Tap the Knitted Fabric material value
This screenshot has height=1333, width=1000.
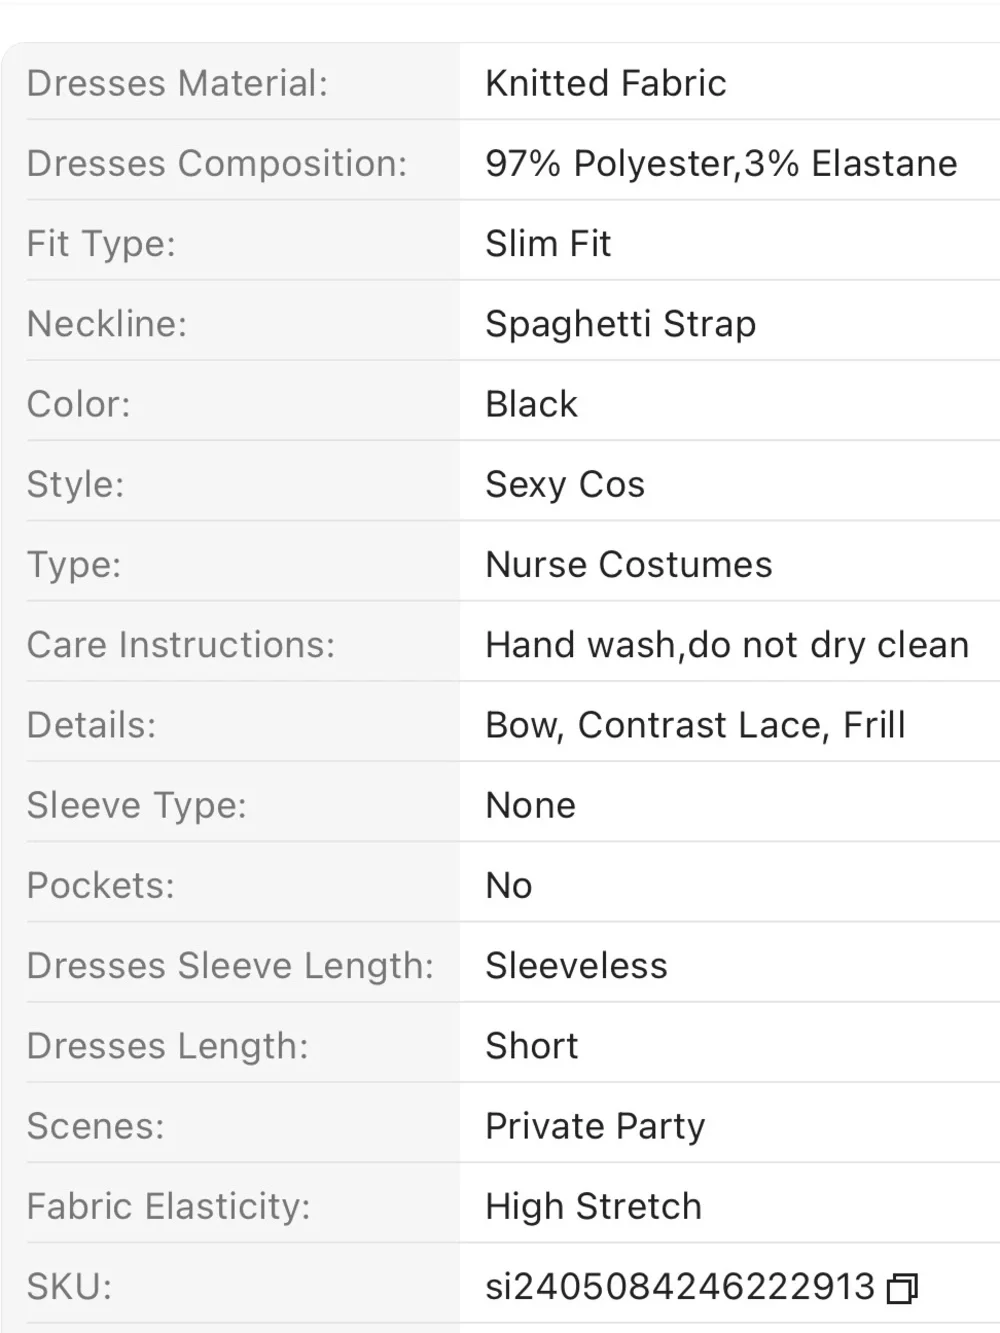click(x=606, y=83)
